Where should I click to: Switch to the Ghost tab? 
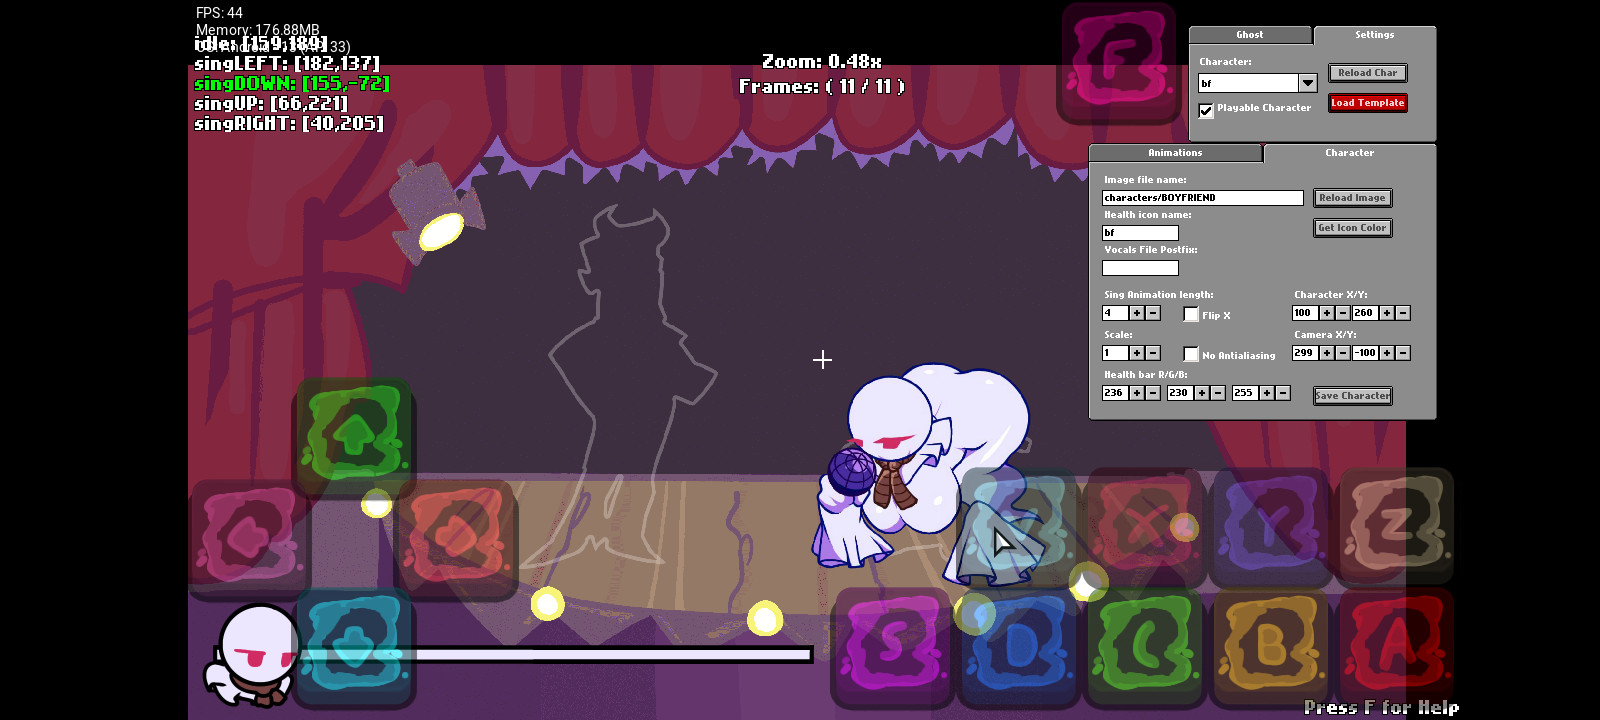point(1249,35)
